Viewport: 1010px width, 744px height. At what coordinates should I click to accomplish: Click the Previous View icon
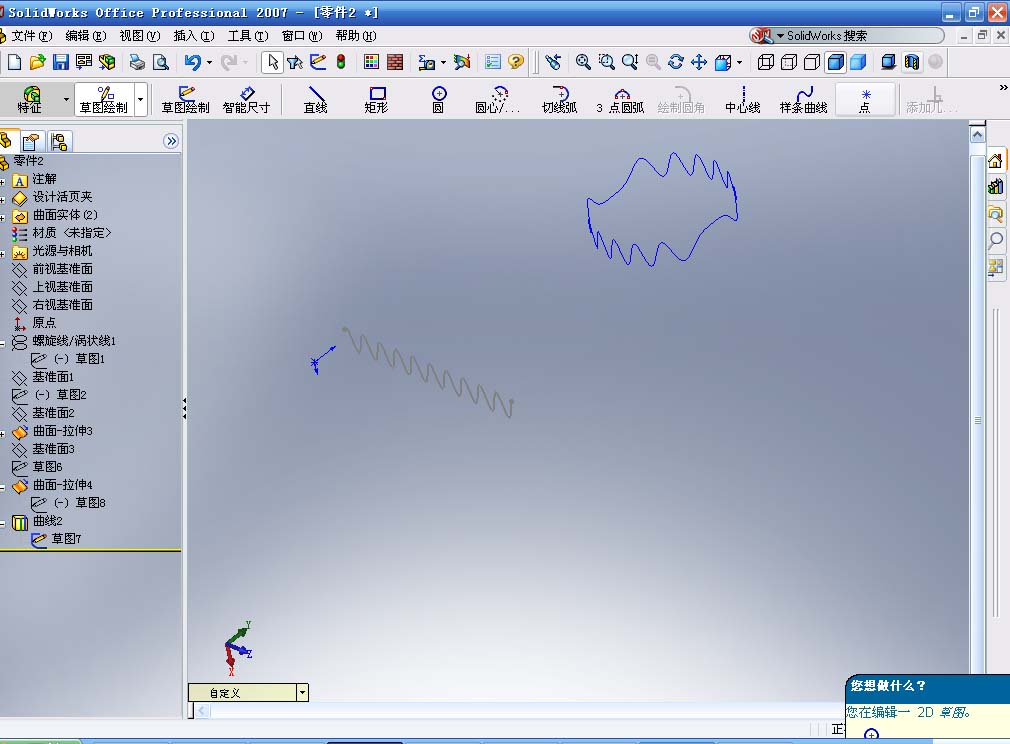pyautogui.click(x=553, y=62)
